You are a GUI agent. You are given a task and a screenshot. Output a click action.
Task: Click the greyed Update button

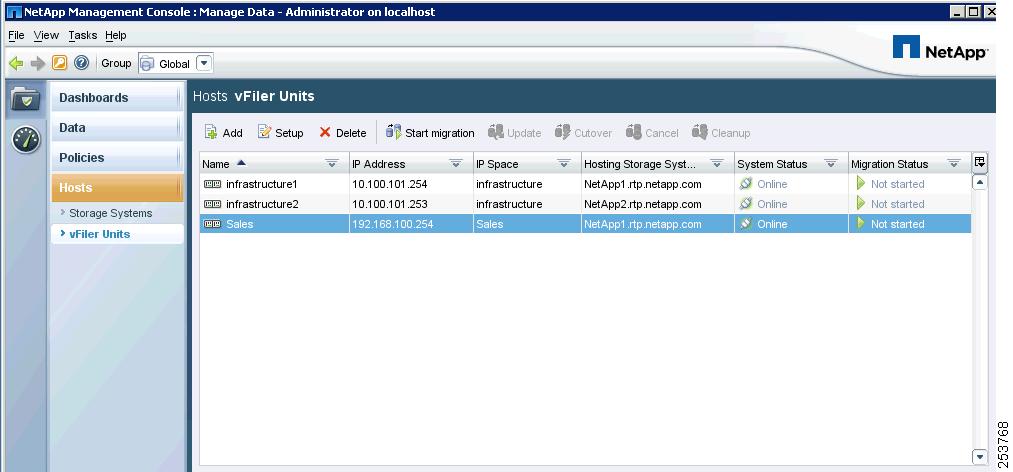coord(514,132)
